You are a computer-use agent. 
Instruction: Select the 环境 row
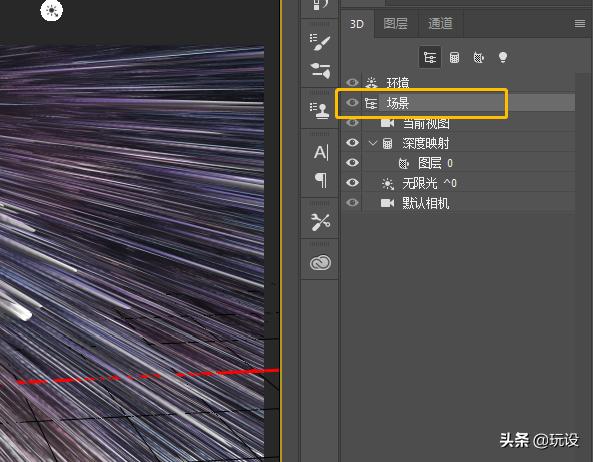point(458,82)
